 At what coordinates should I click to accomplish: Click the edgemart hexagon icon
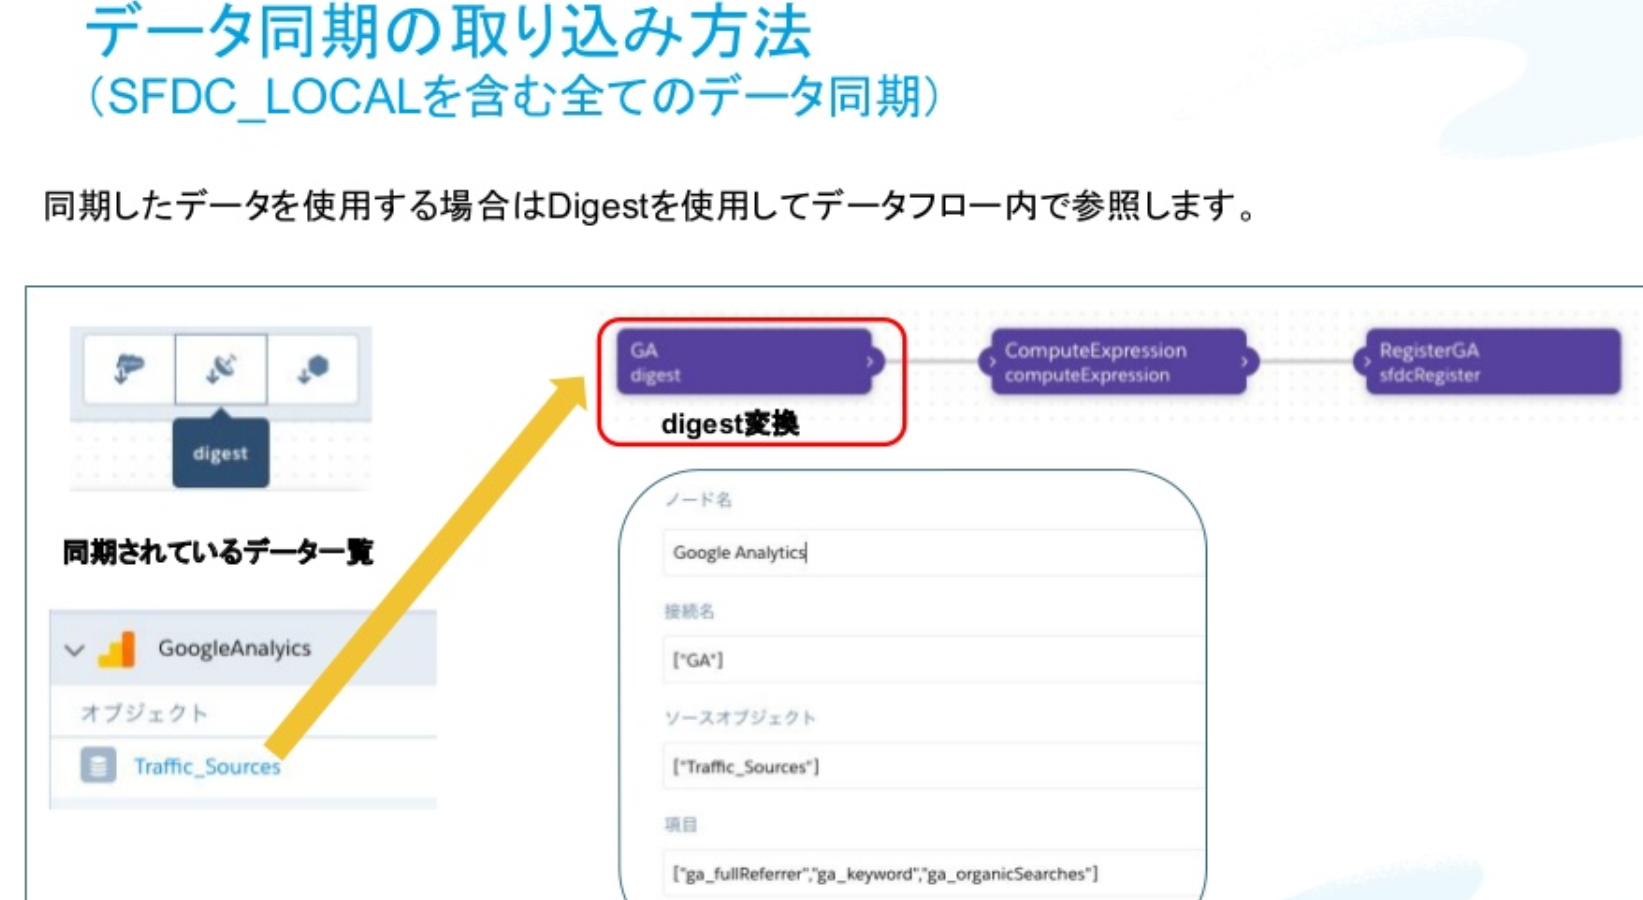(313, 369)
